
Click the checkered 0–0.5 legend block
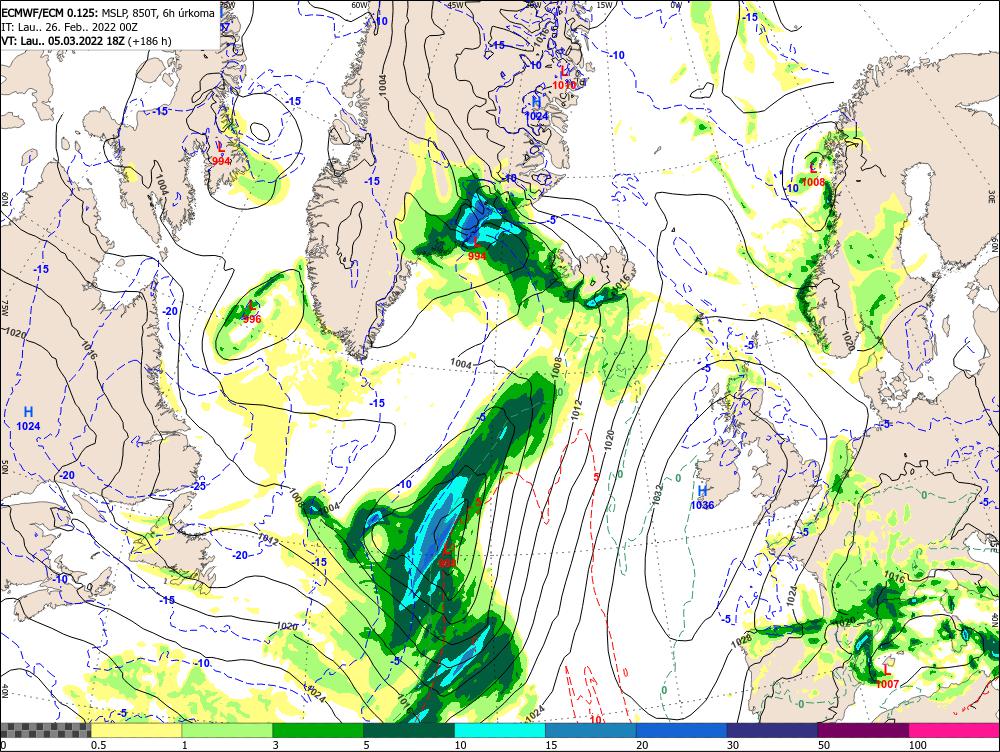pos(45,730)
